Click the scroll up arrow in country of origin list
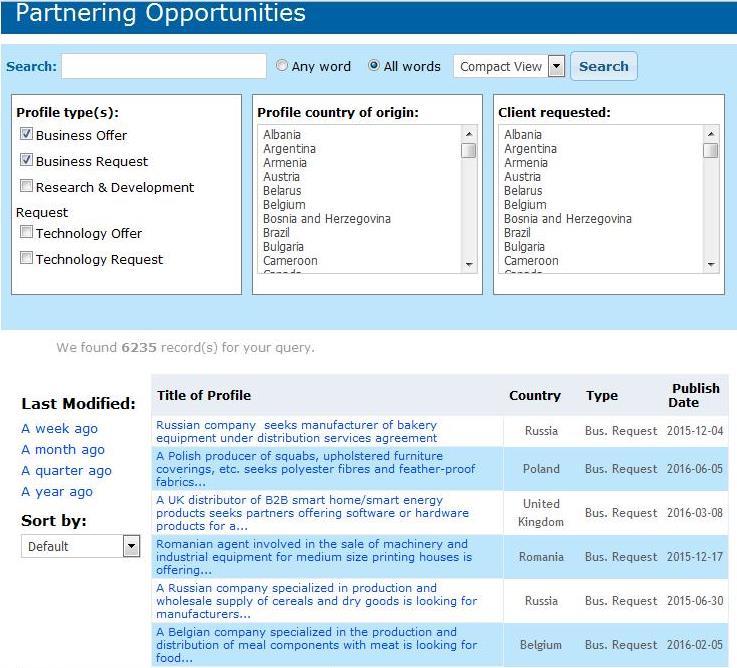Viewport: 737px width, 668px height. 469,134
